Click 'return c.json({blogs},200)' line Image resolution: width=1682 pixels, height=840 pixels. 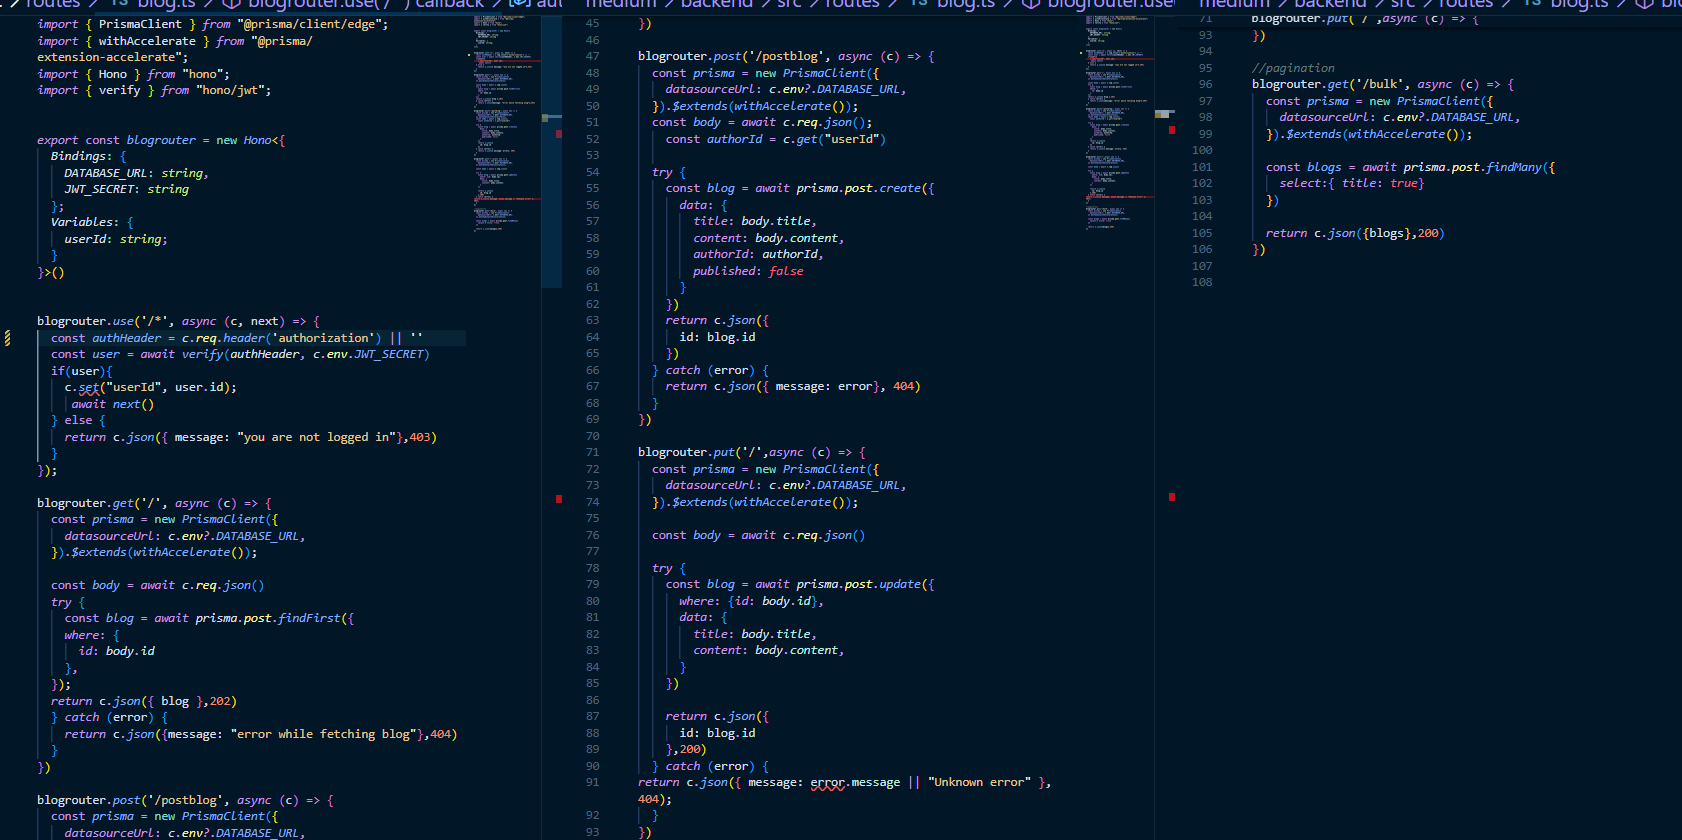pos(1355,233)
